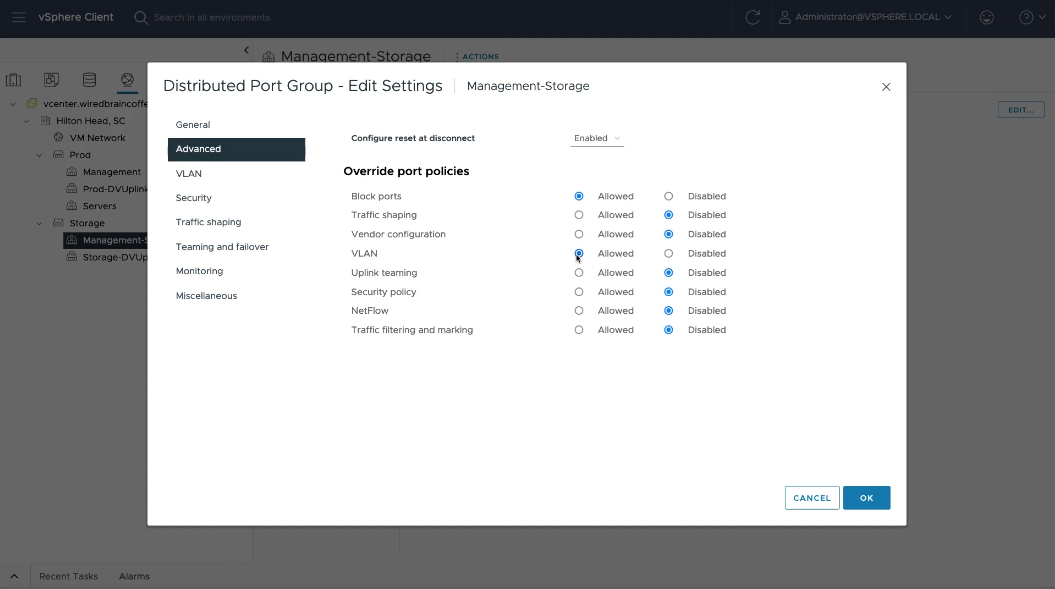Viewport: 1055px width, 589px height.
Task: Close the Edit Settings dialog
Action: pos(886,87)
